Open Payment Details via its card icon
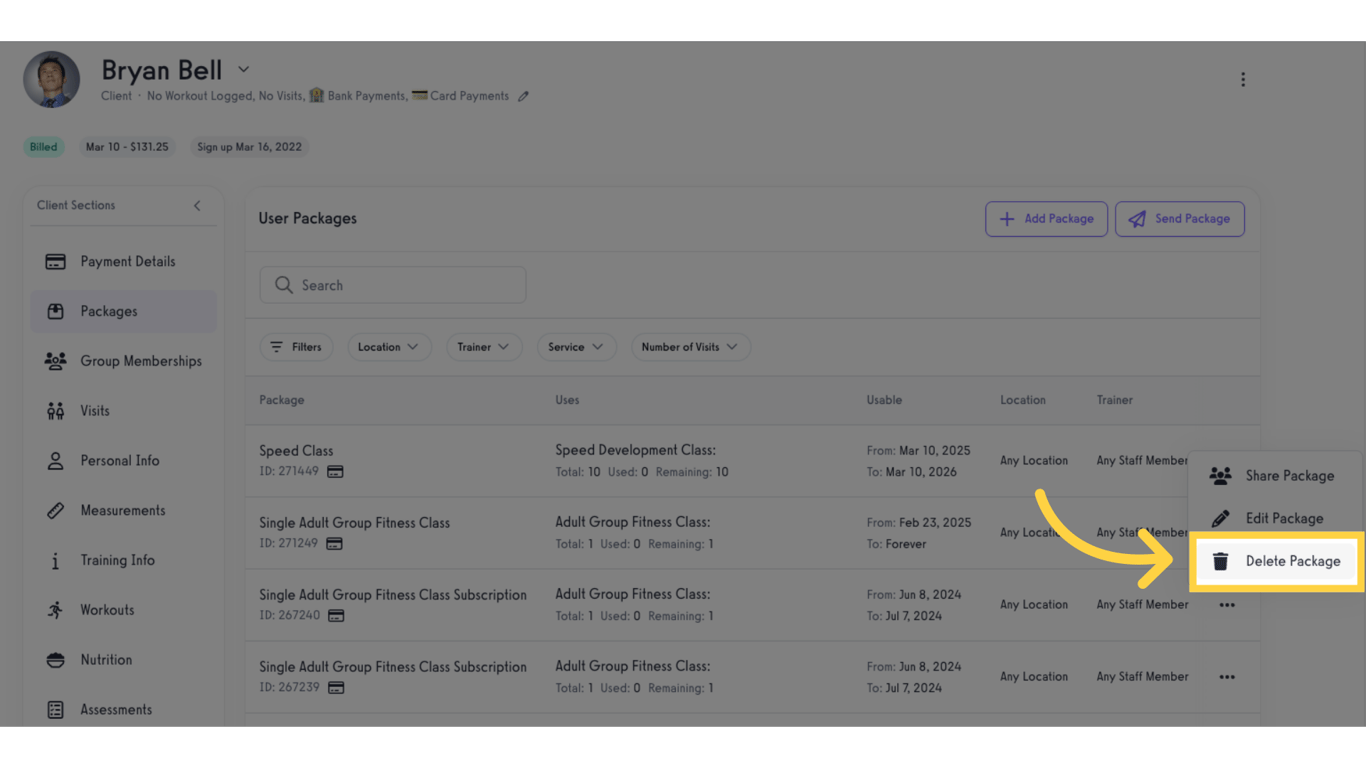 click(55, 262)
